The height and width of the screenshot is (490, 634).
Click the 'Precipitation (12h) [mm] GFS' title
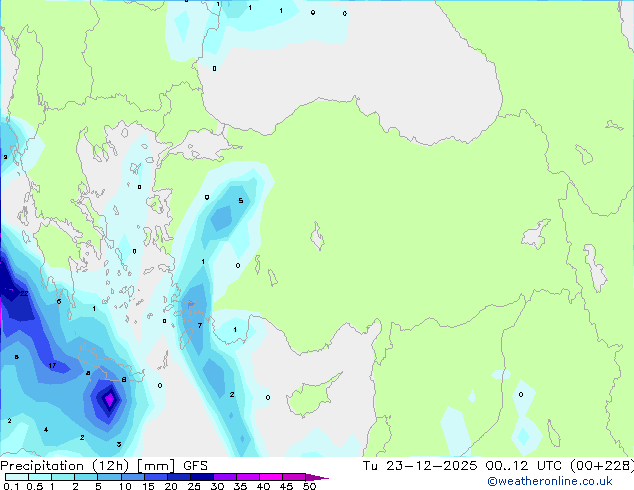click(104, 466)
